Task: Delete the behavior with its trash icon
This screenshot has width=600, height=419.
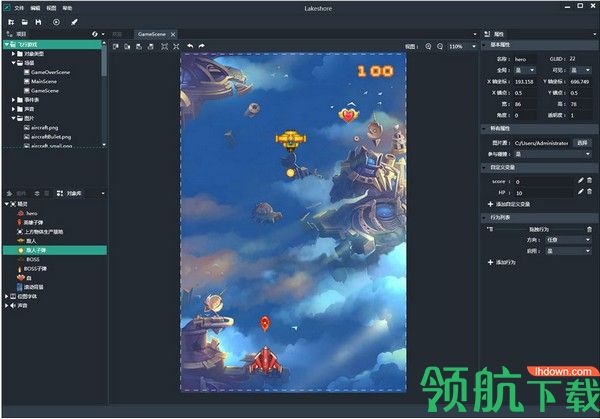Action: point(589,229)
